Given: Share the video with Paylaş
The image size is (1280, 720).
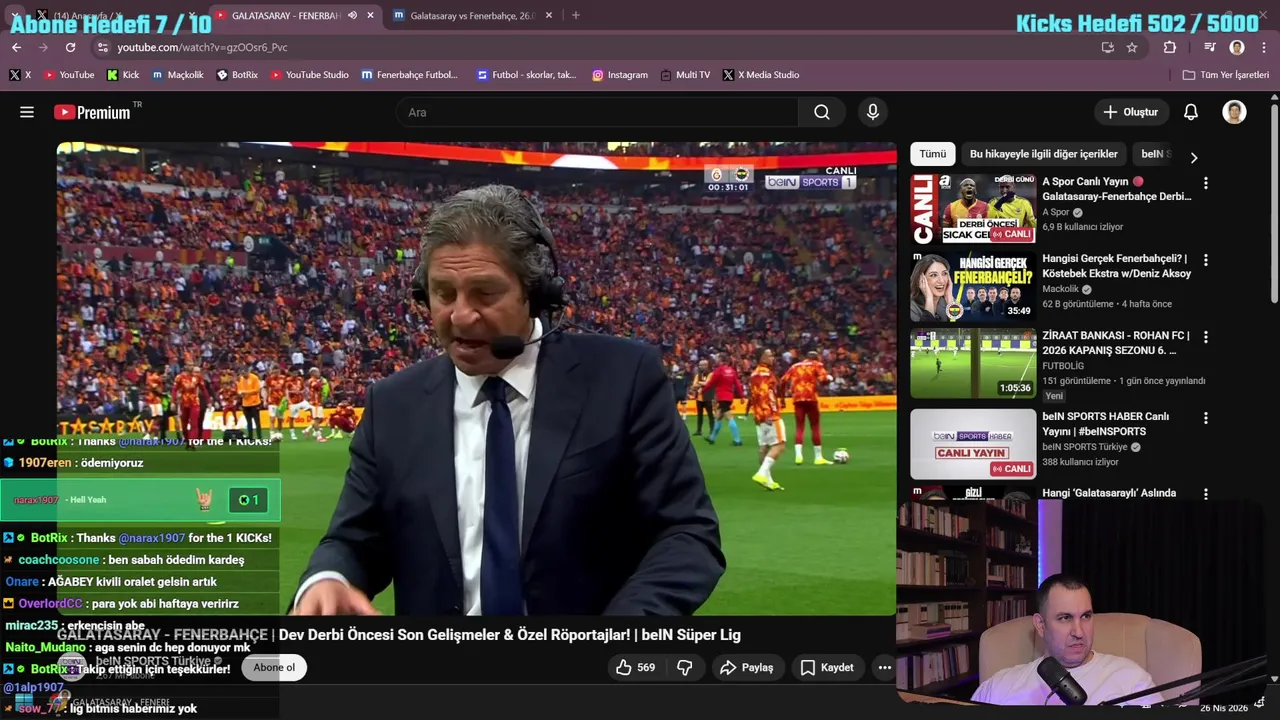Looking at the screenshot, I should [747, 667].
